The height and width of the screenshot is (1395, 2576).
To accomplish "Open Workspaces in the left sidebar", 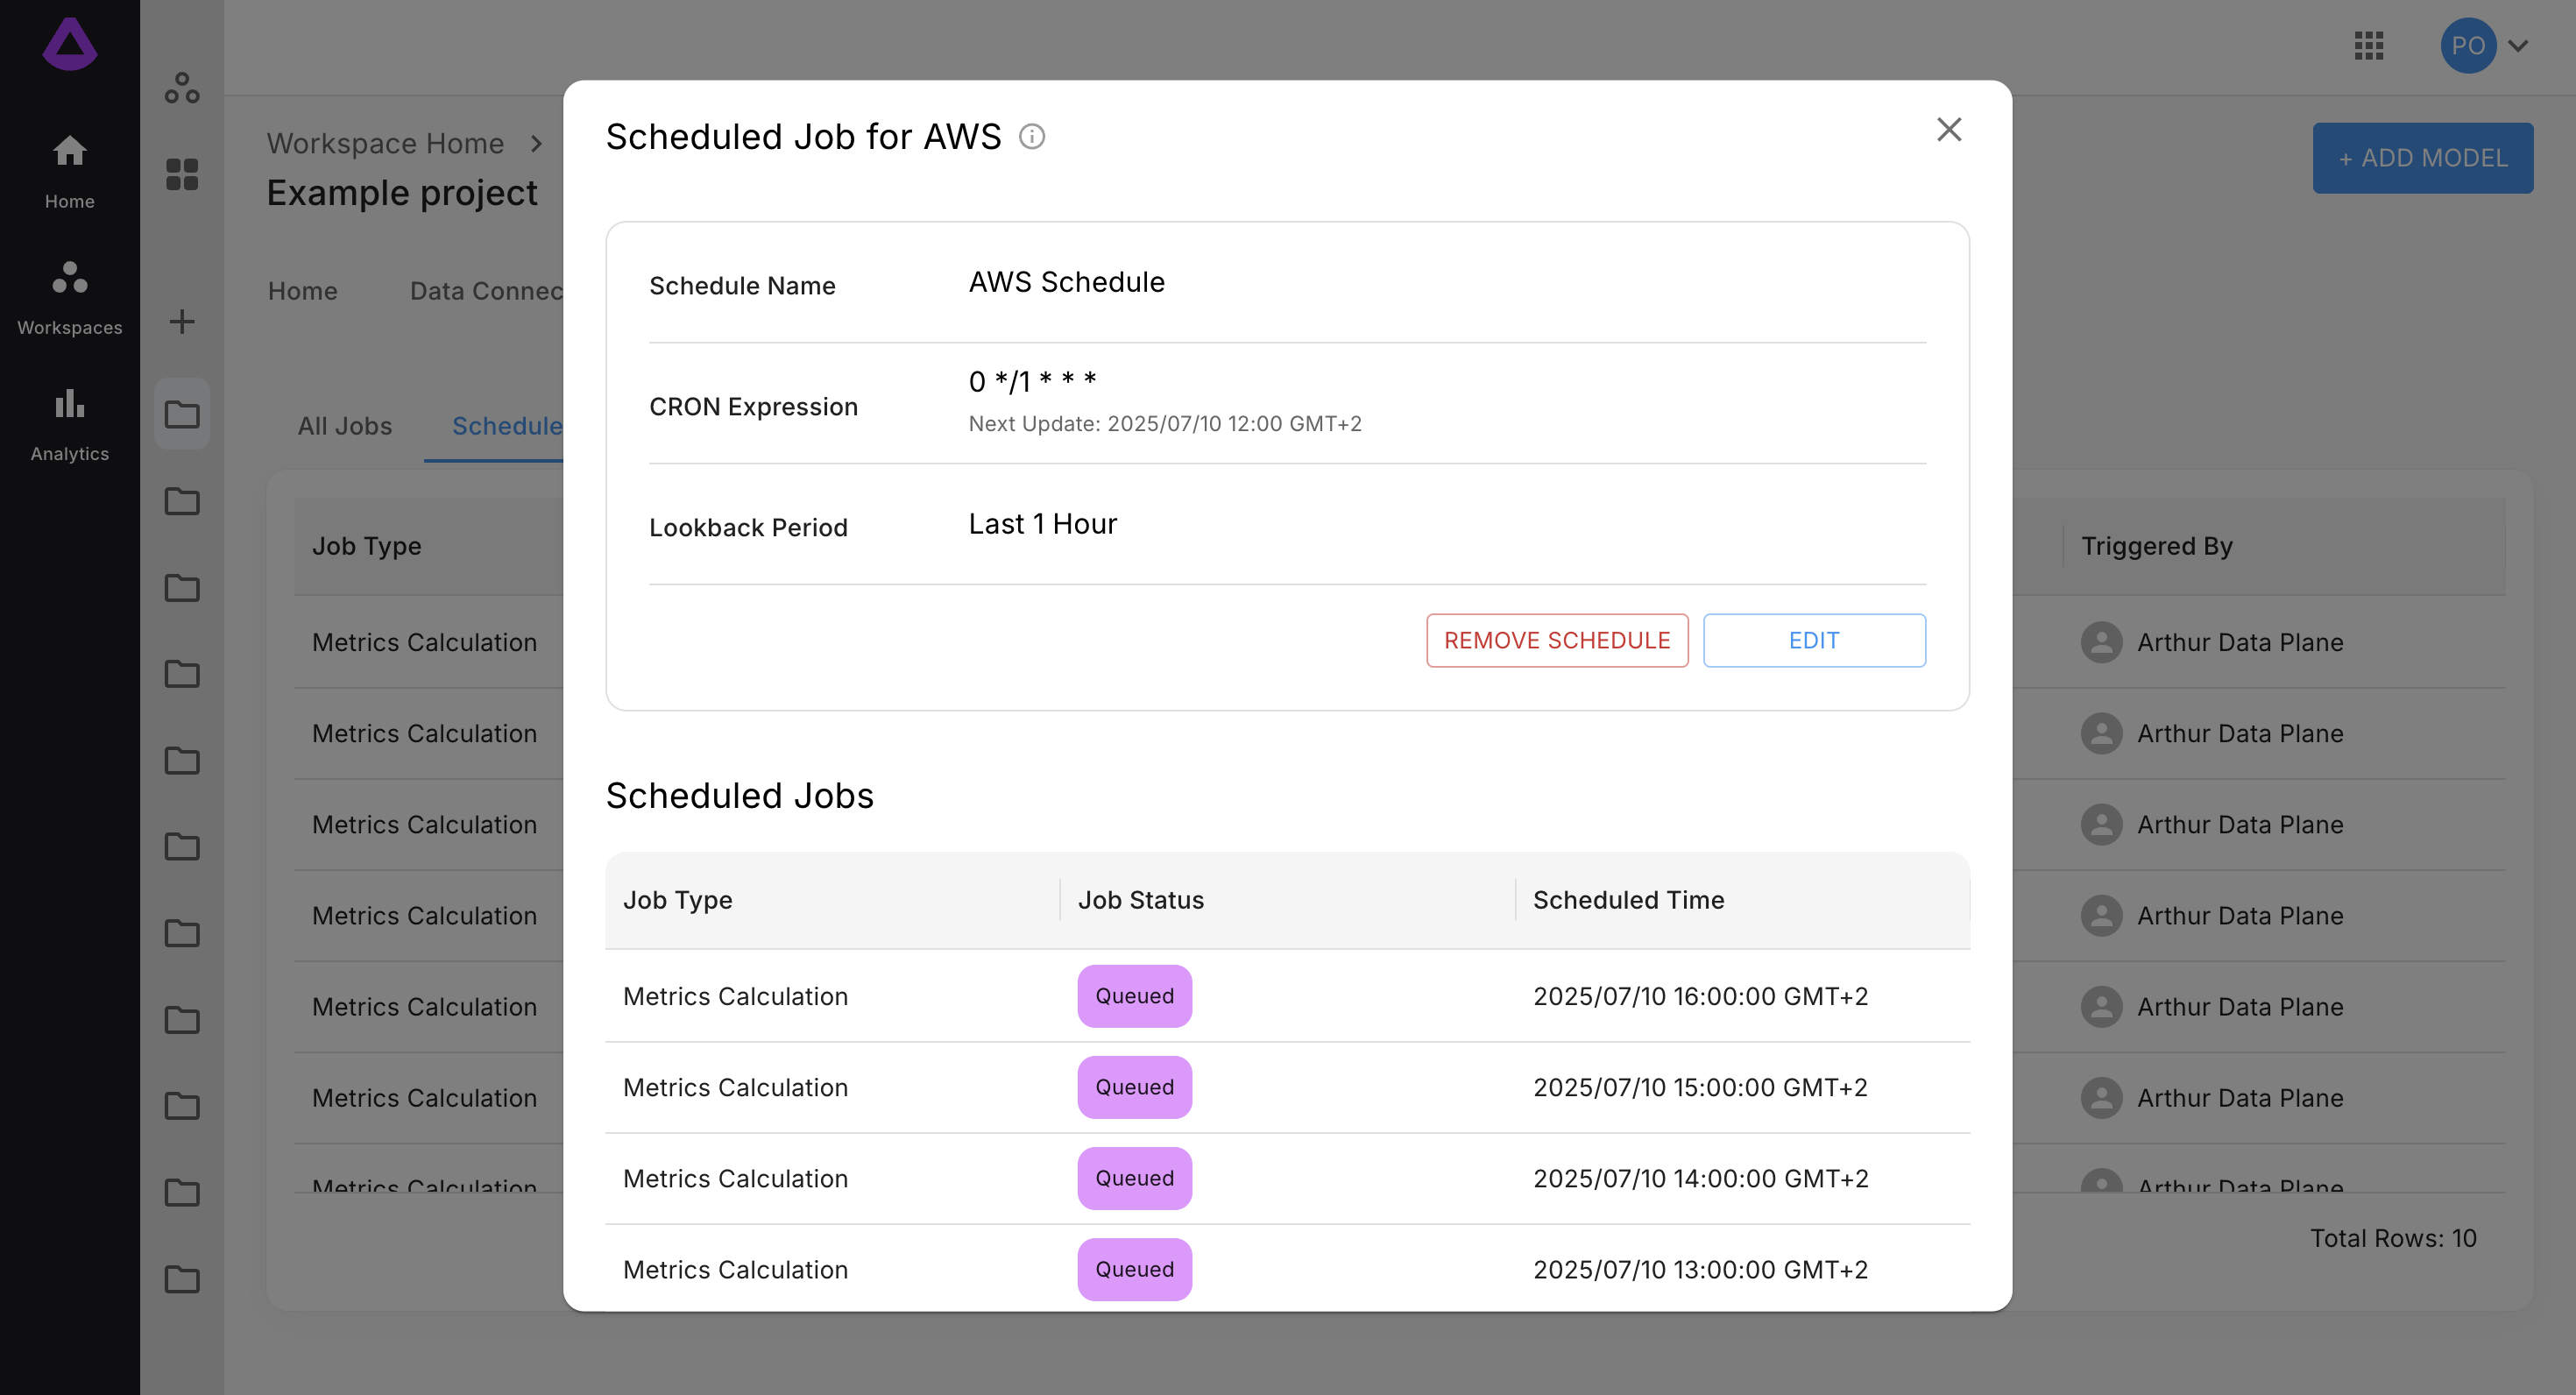I will click(x=70, y=297).
